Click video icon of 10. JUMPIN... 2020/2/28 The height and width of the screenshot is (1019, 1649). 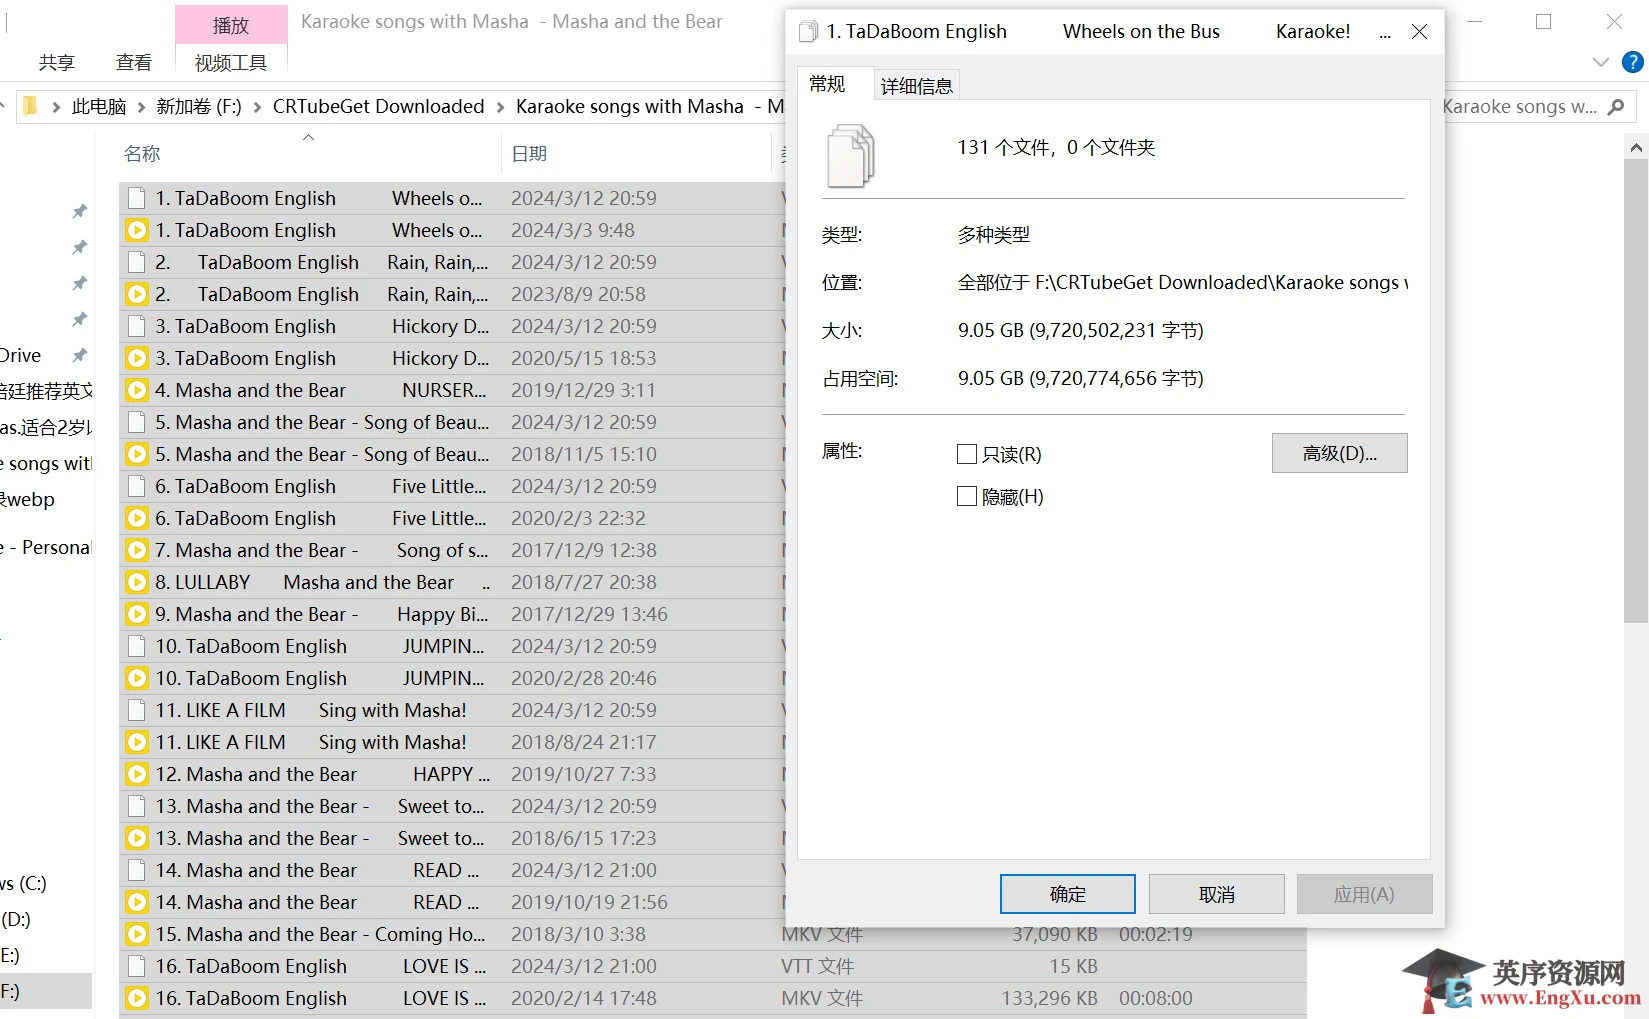coord(137,678)
